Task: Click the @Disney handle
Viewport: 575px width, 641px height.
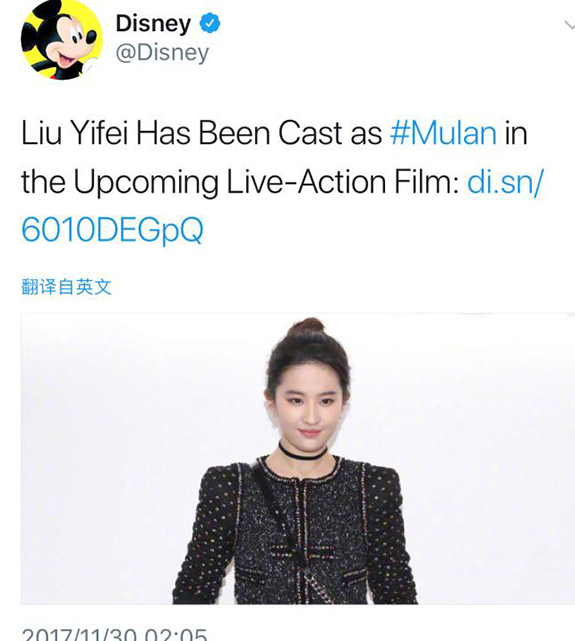Action: click(162, 53)
